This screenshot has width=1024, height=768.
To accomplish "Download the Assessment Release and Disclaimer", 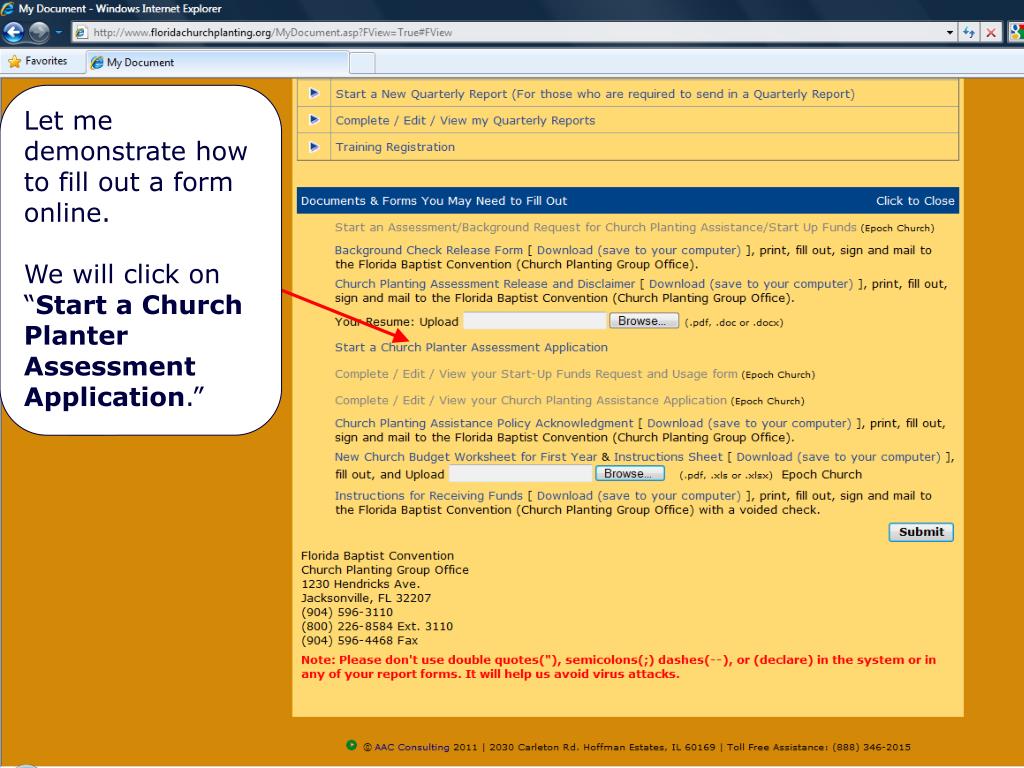I will point(751,284).
